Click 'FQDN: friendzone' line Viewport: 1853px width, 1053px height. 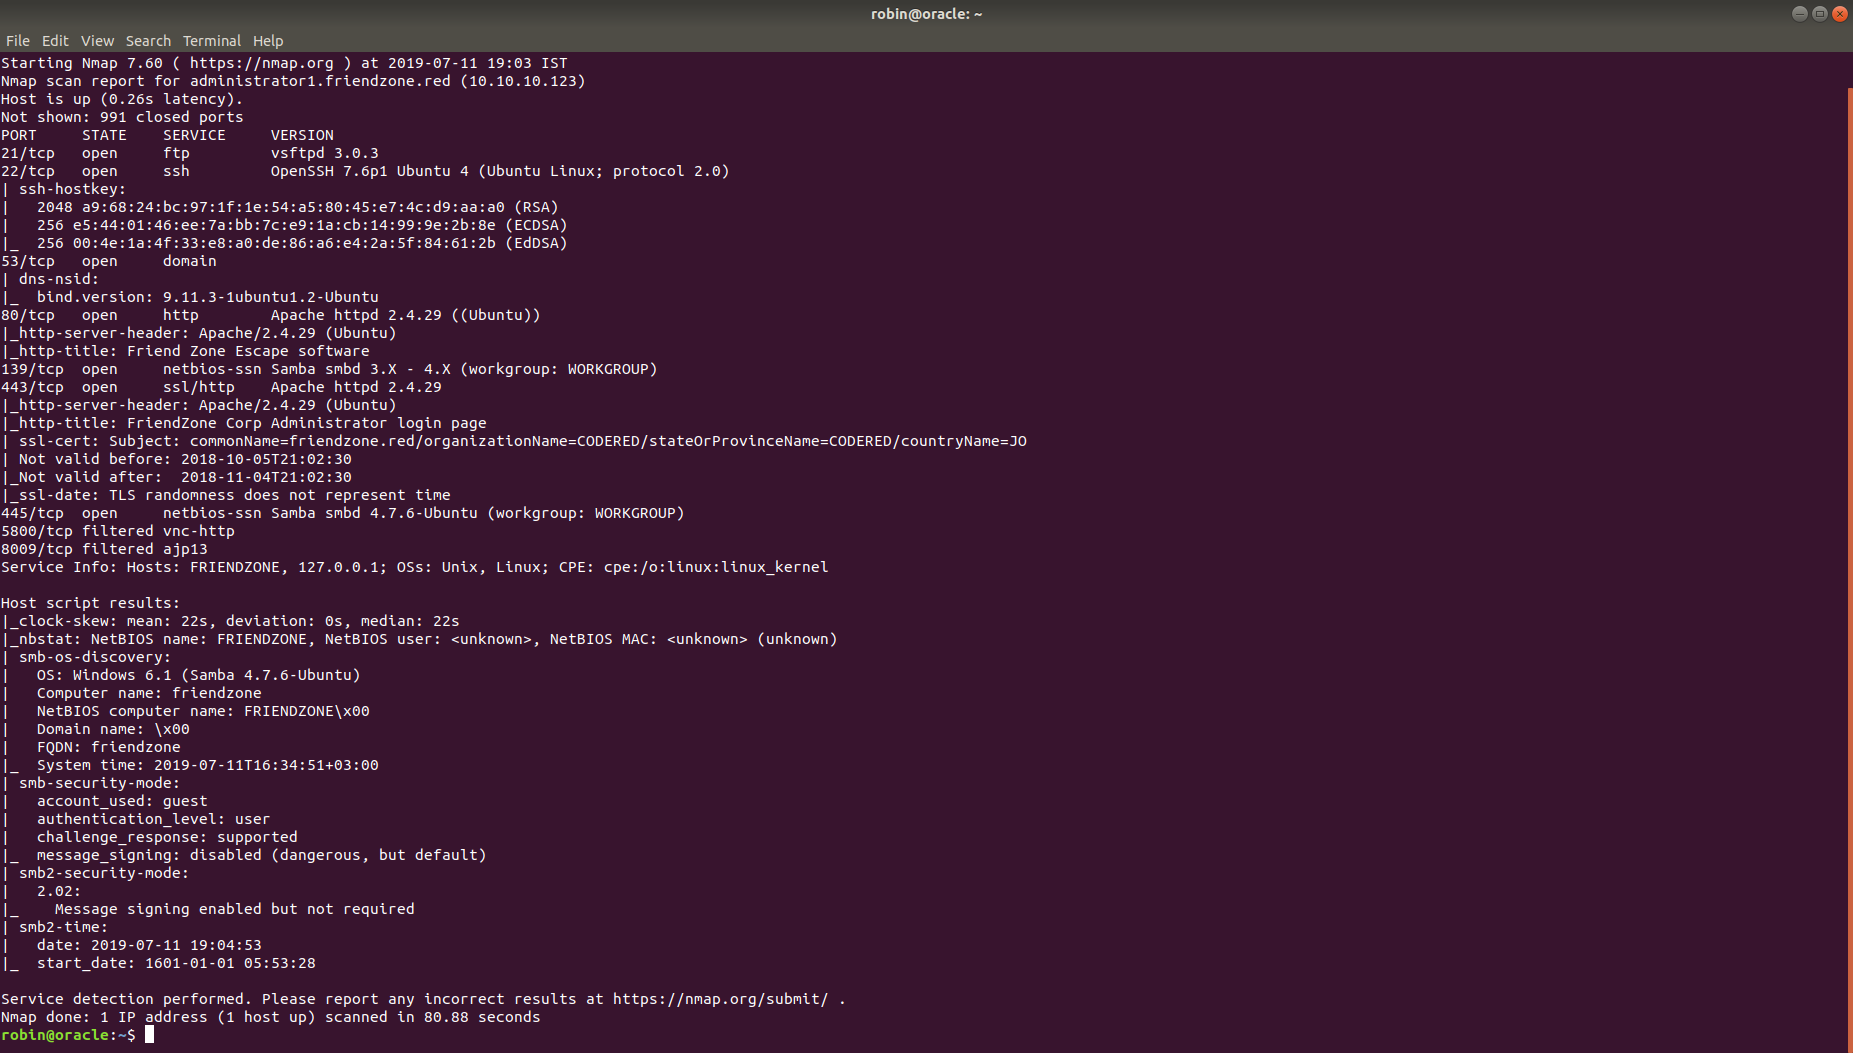[x=109, y=747]
